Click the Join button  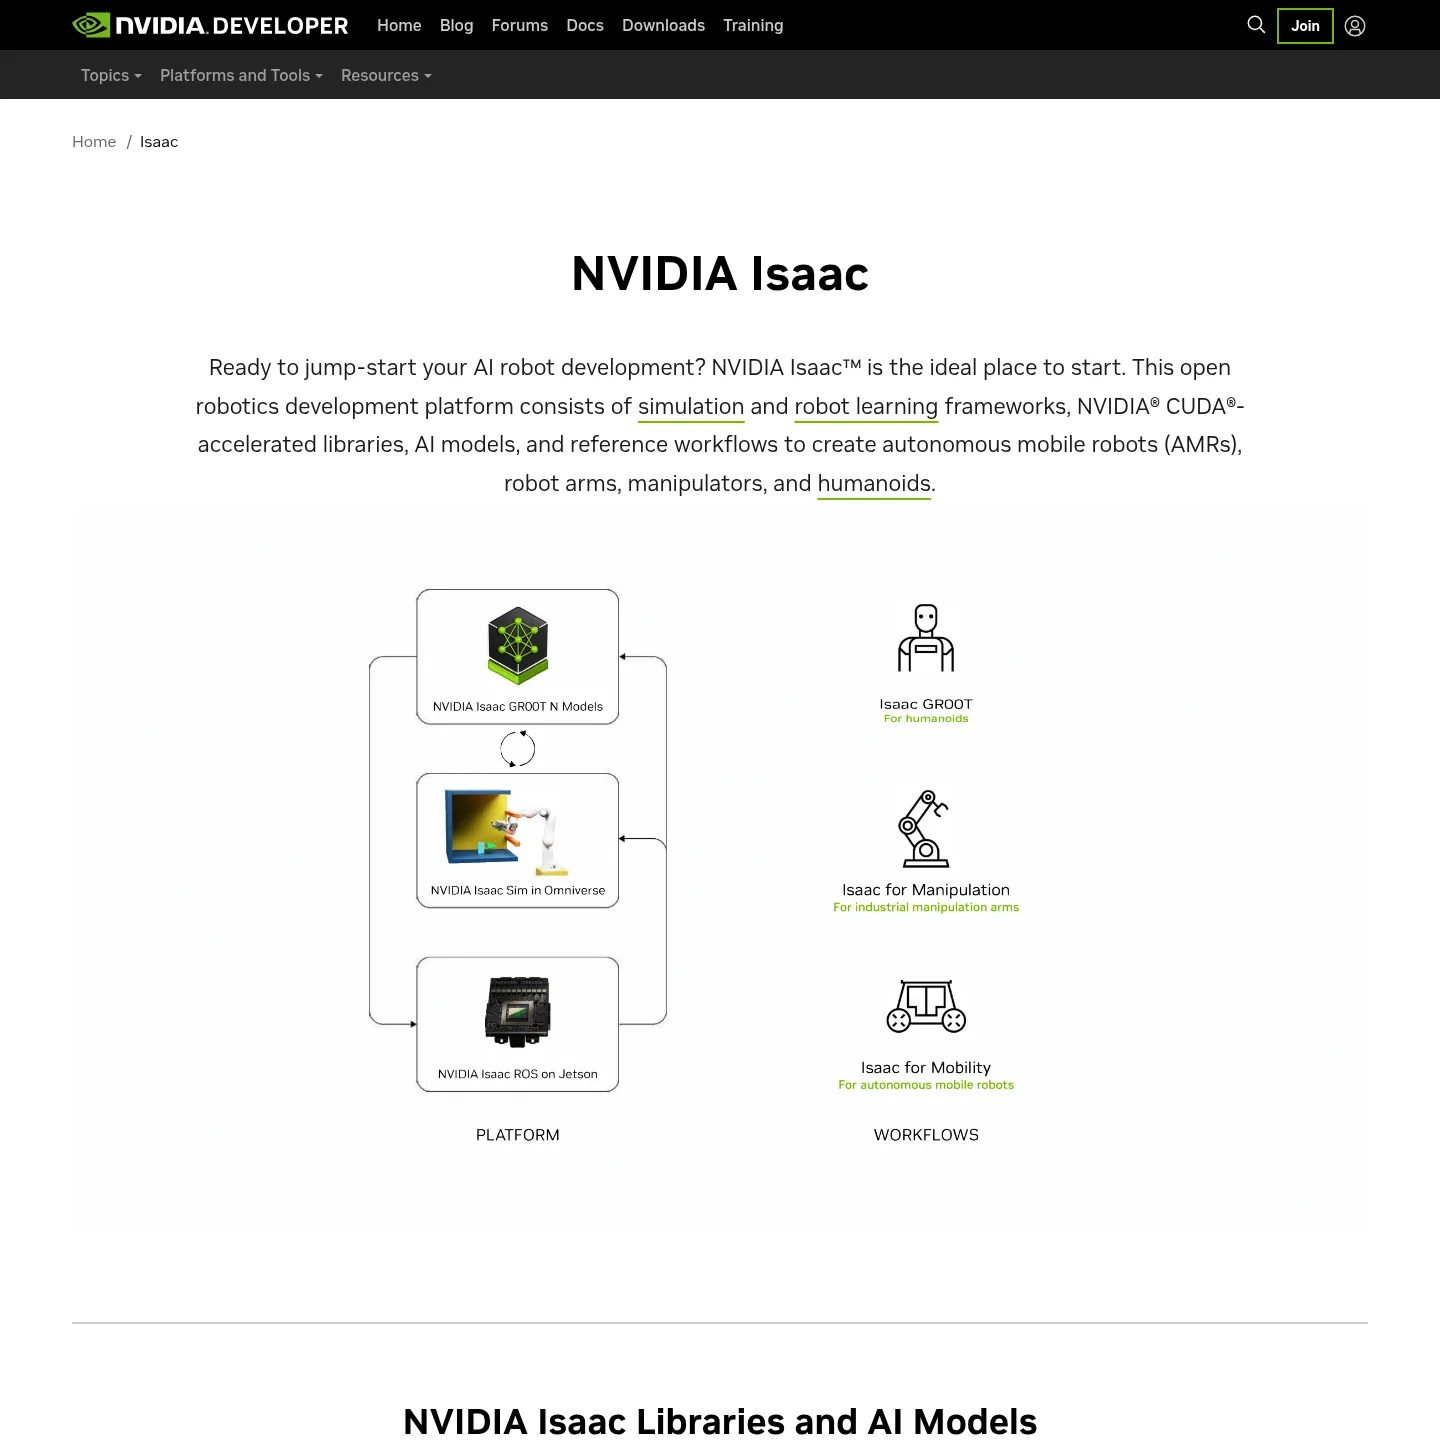point(1305,26)
